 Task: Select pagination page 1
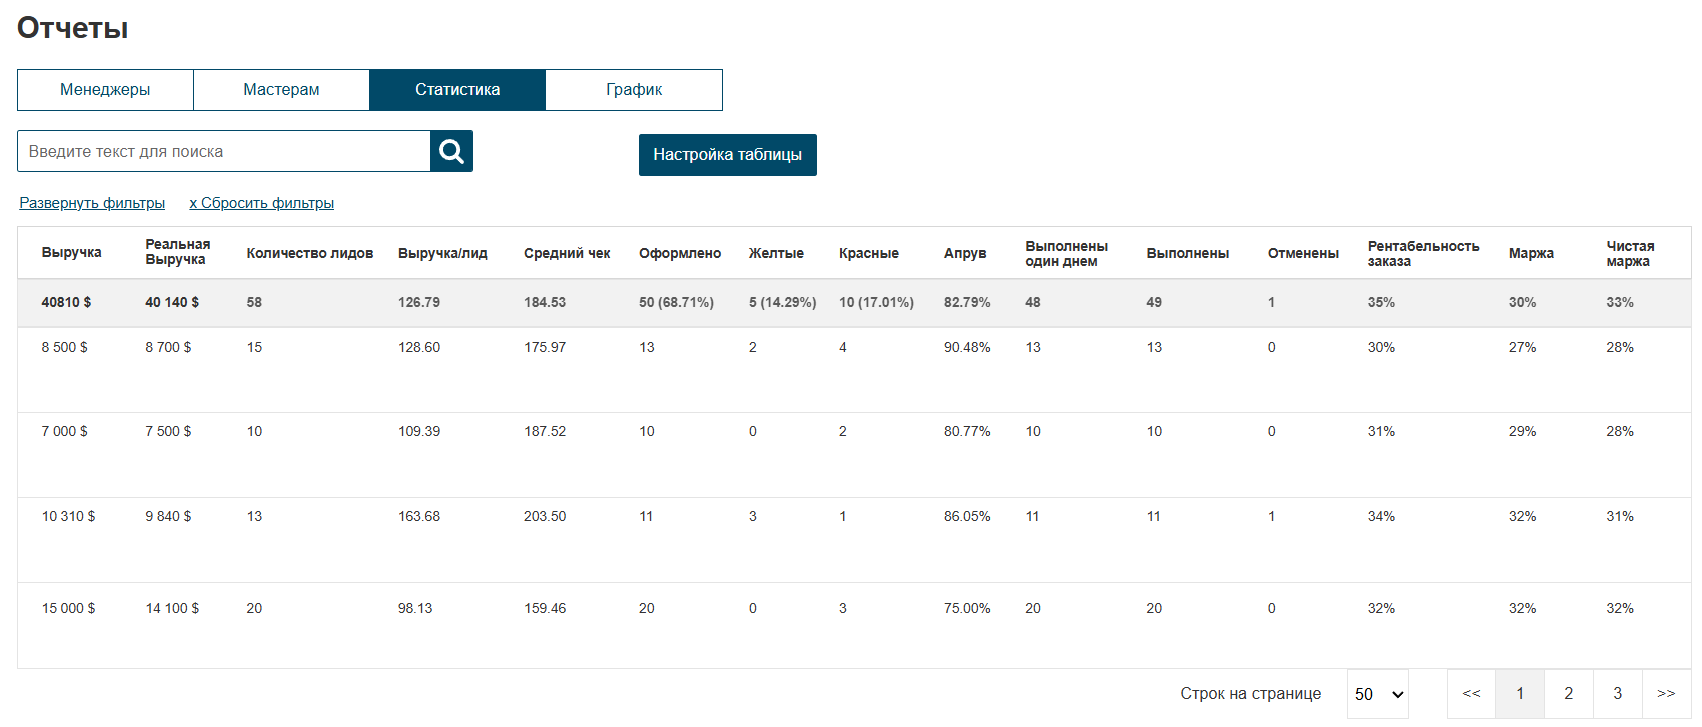(1520, 694)
